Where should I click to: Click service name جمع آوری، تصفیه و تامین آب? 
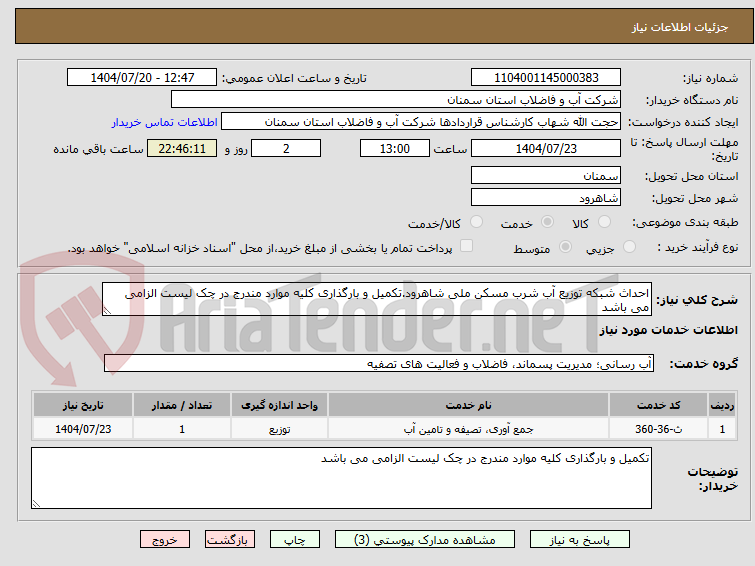pos(469,429)
